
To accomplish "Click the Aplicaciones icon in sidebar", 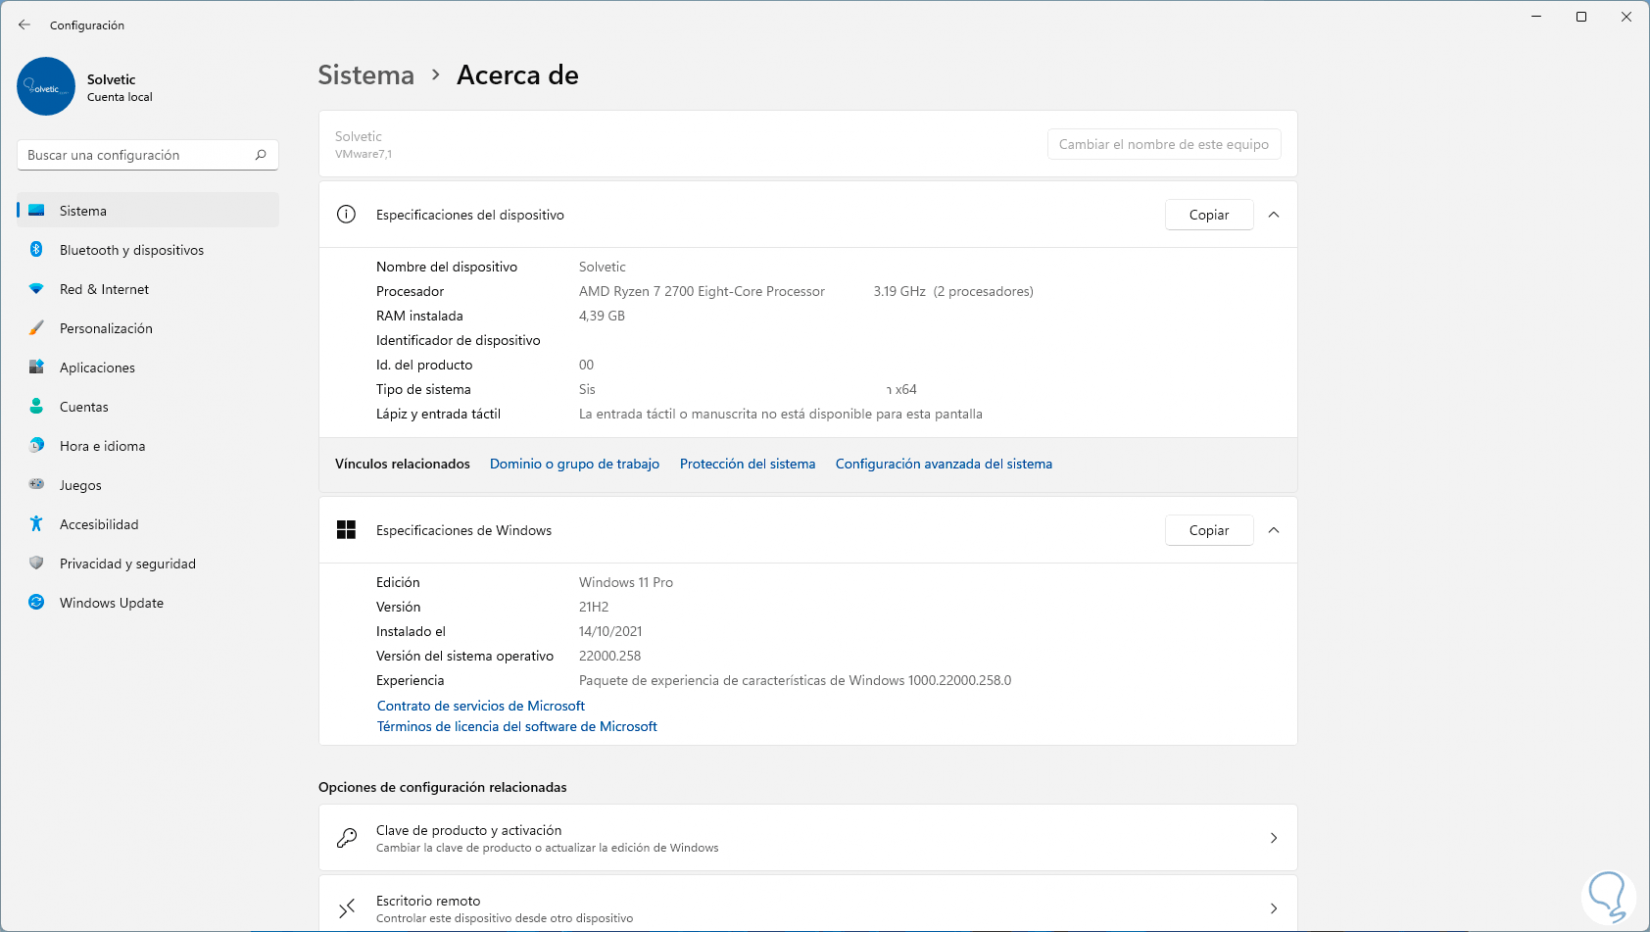I will click(x=36, y=367).
